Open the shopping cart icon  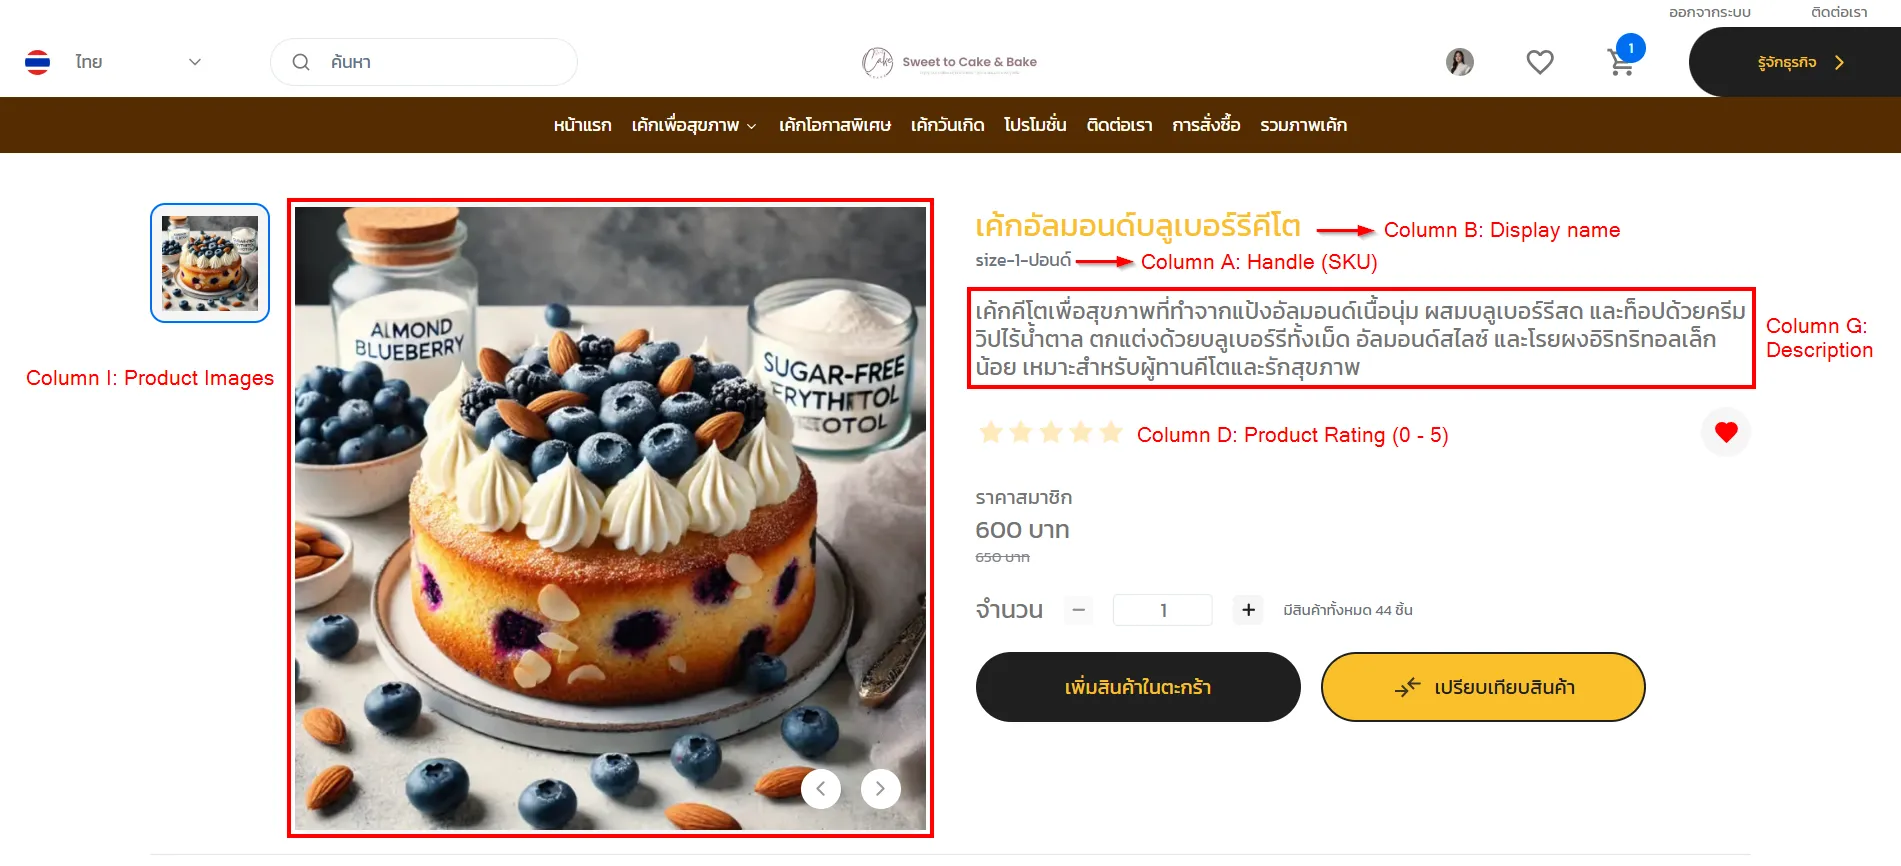pyautogui.click(x=1621, y=62)
